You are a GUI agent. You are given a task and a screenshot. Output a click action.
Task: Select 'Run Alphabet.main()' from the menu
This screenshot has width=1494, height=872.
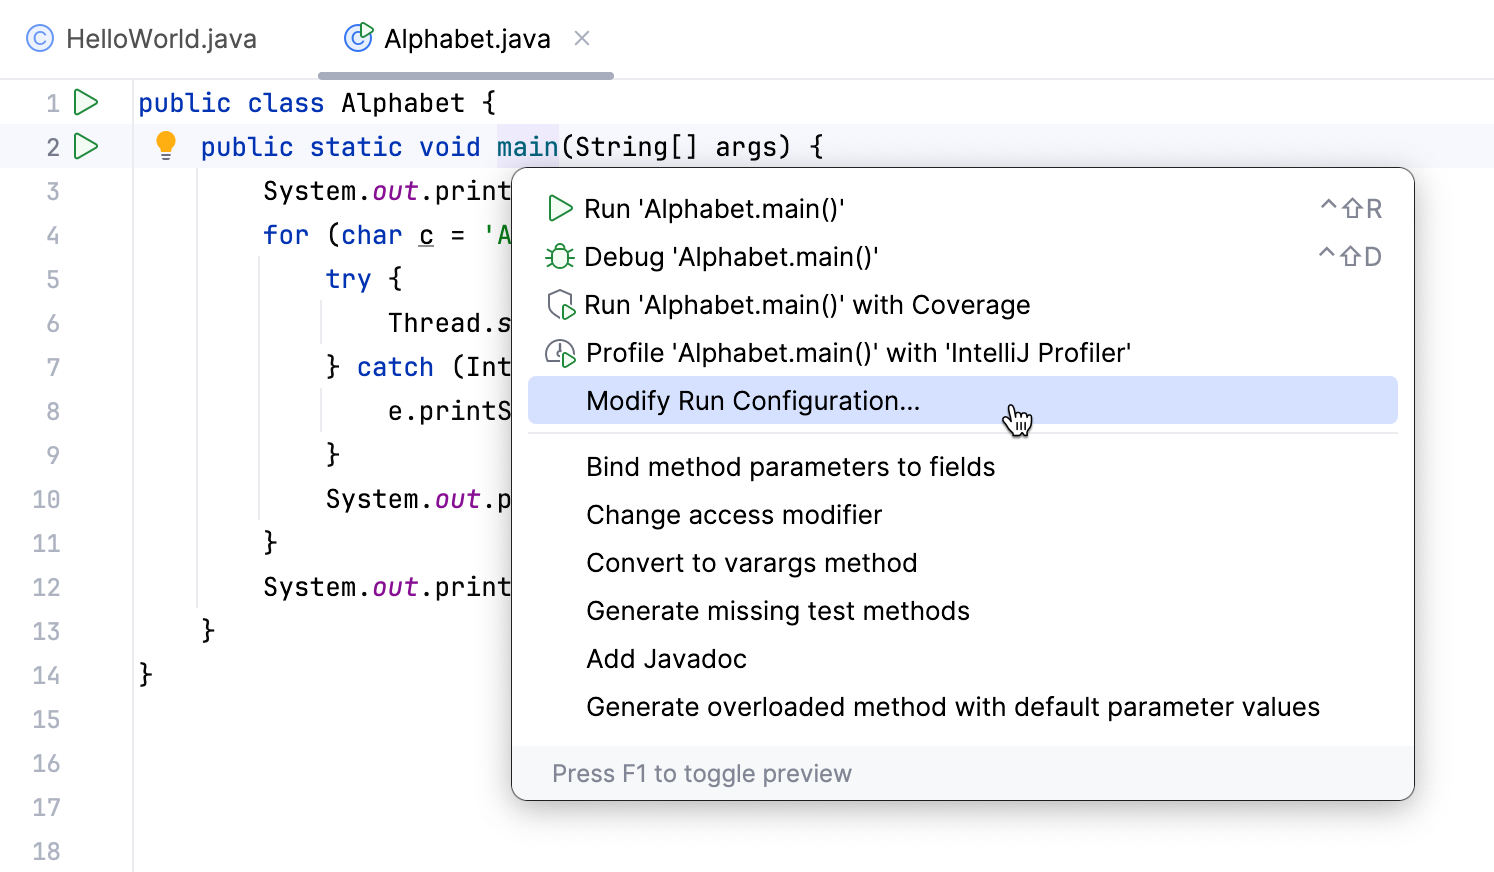pos(713,208)
